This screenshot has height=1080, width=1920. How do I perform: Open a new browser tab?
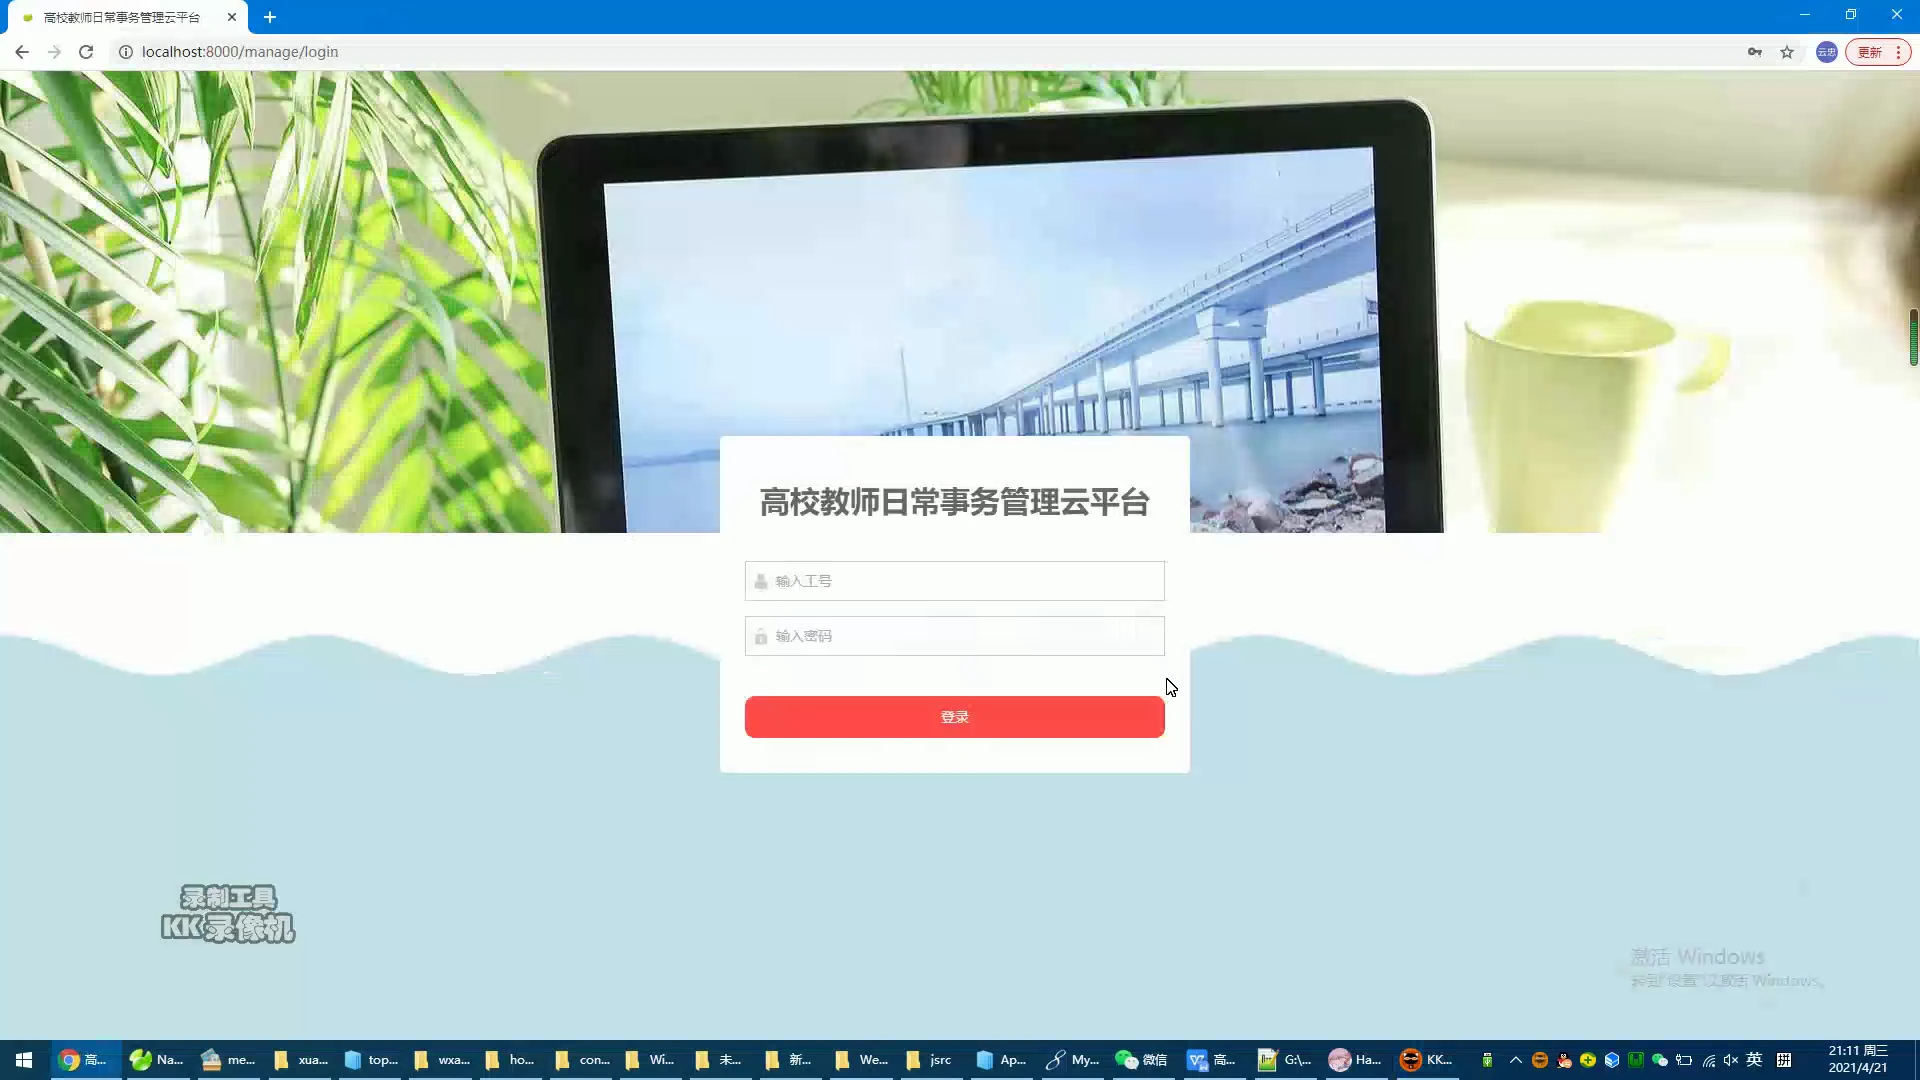[x=270, y=17]
